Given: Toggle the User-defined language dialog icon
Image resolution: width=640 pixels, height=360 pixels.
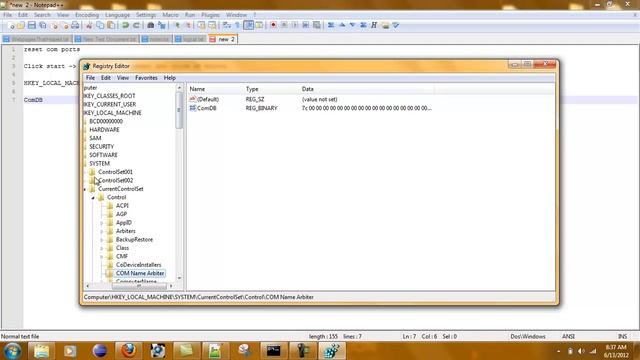Looking at the screenshot, I should click(259, 25).
